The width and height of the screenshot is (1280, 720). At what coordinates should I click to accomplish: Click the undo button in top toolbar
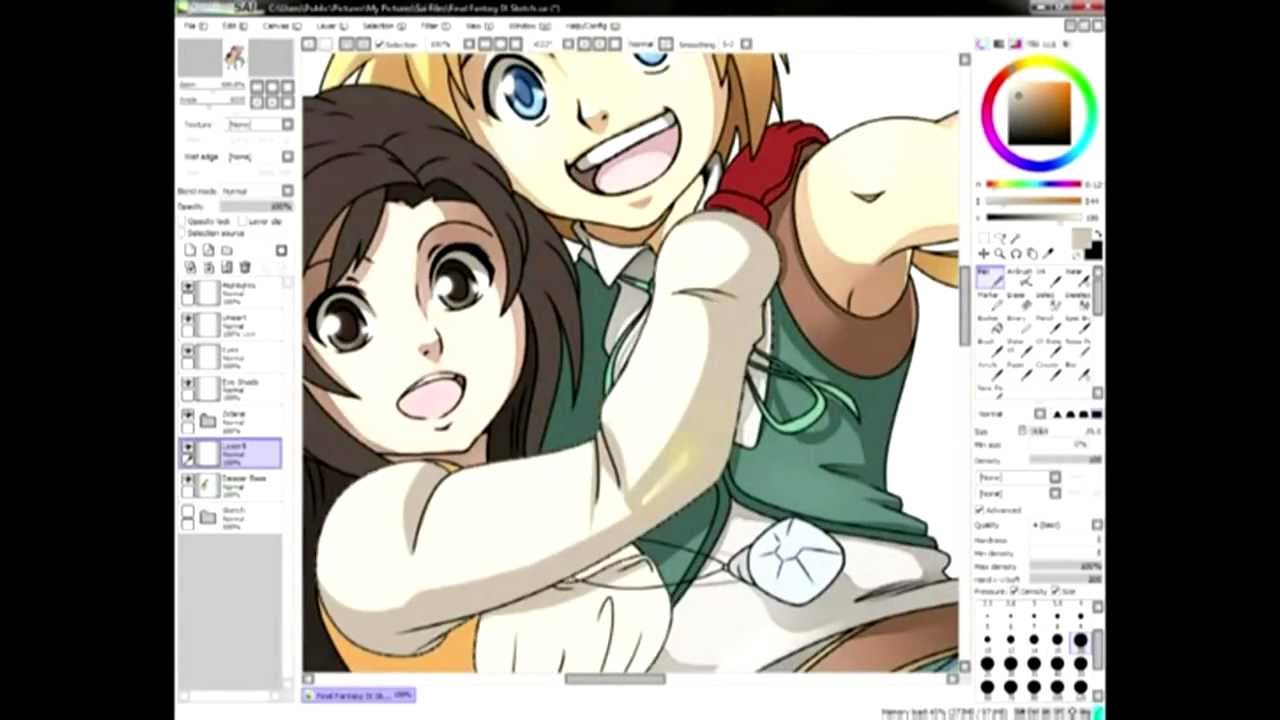[x=309, y=44]
